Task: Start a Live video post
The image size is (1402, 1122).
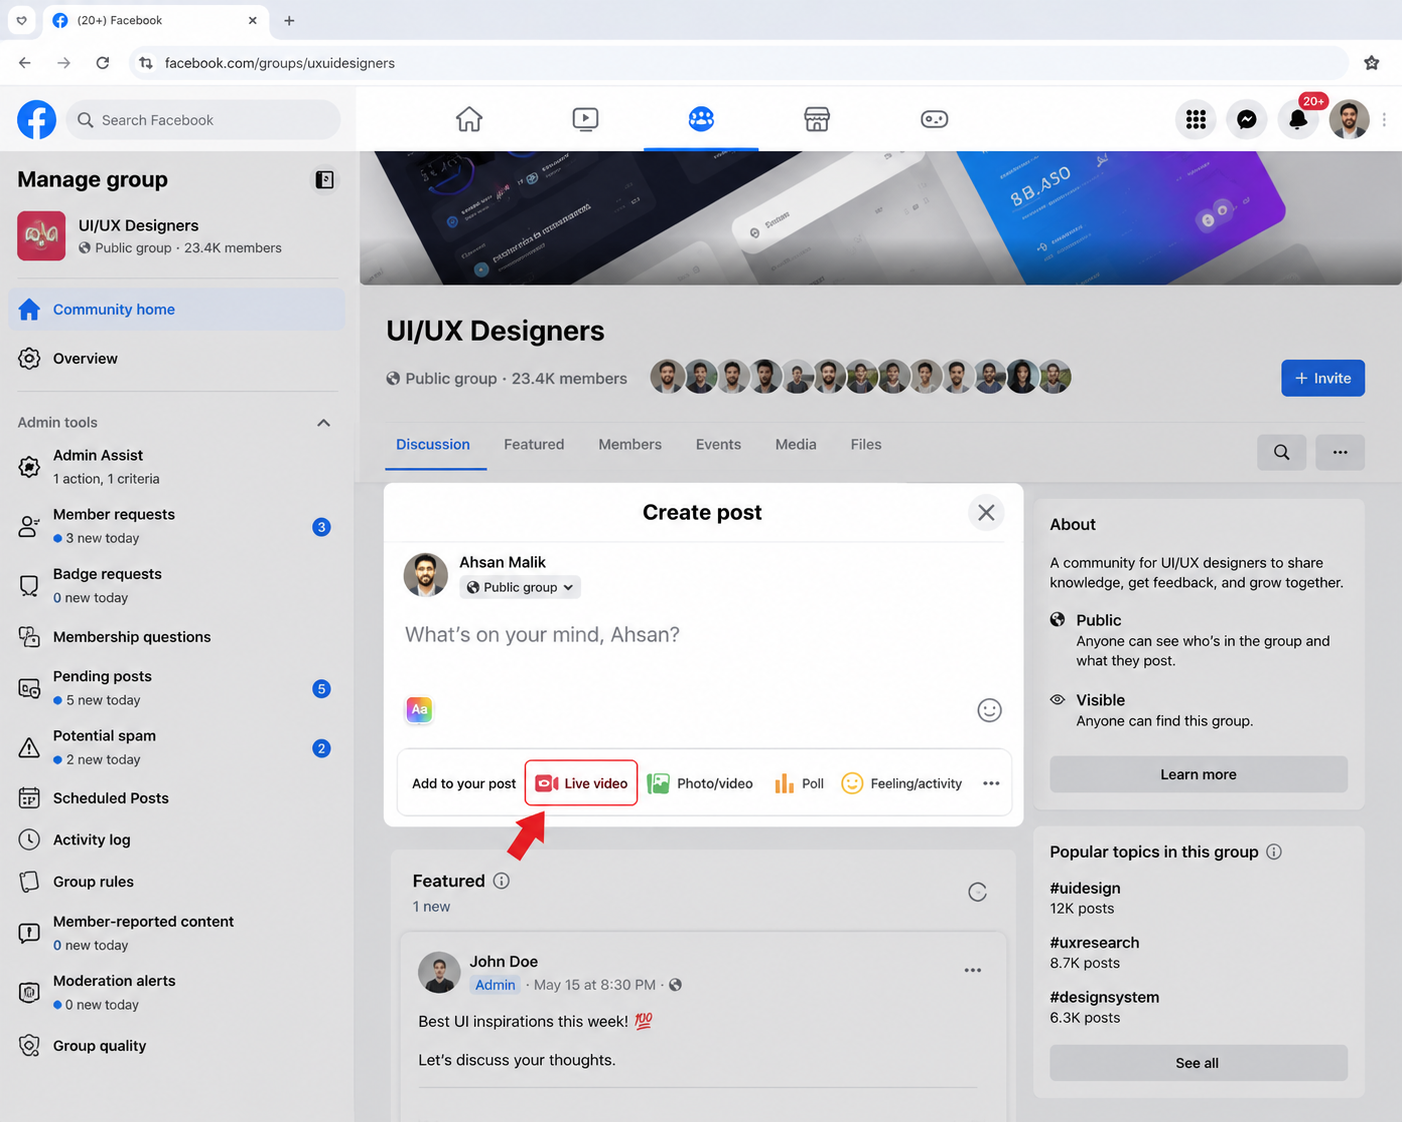Action: pyautogui.click(x=581, y=783)
